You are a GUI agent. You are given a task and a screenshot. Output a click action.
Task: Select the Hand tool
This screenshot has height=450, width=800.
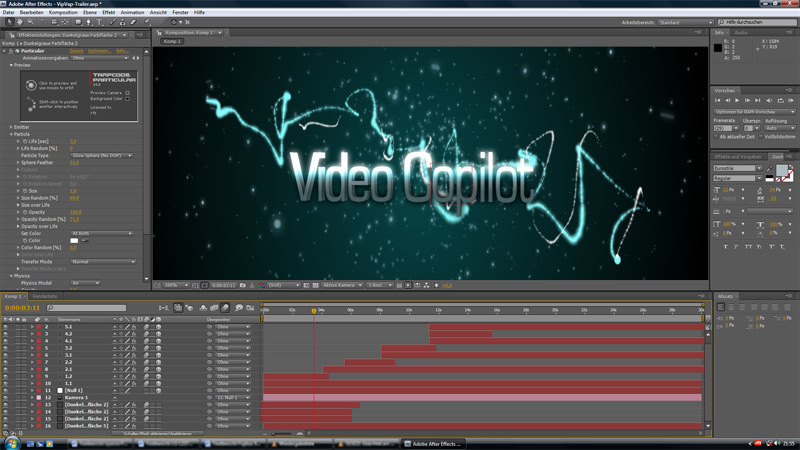point(20,22)
